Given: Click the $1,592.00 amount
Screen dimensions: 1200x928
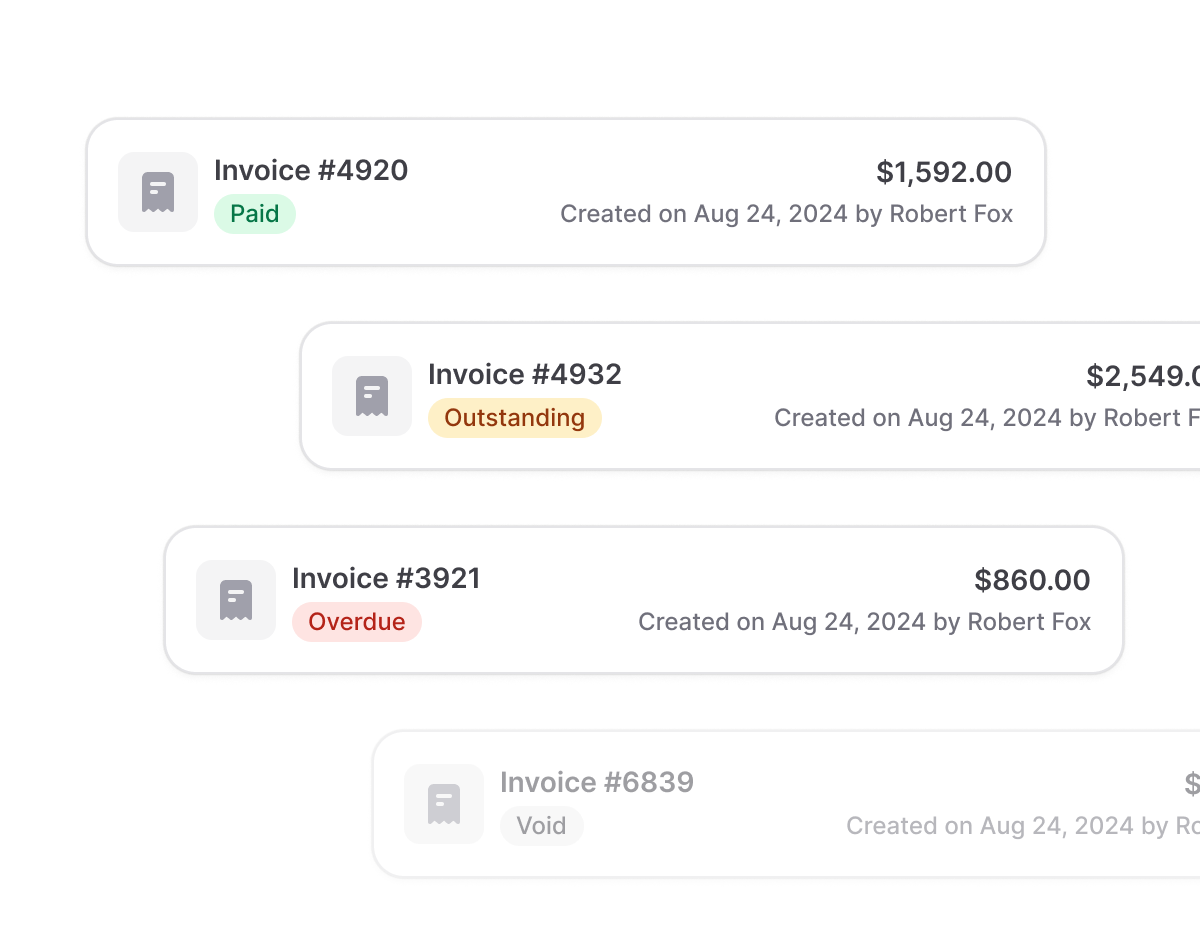Looking at the screenshot, I should click(x=944, y=173).
